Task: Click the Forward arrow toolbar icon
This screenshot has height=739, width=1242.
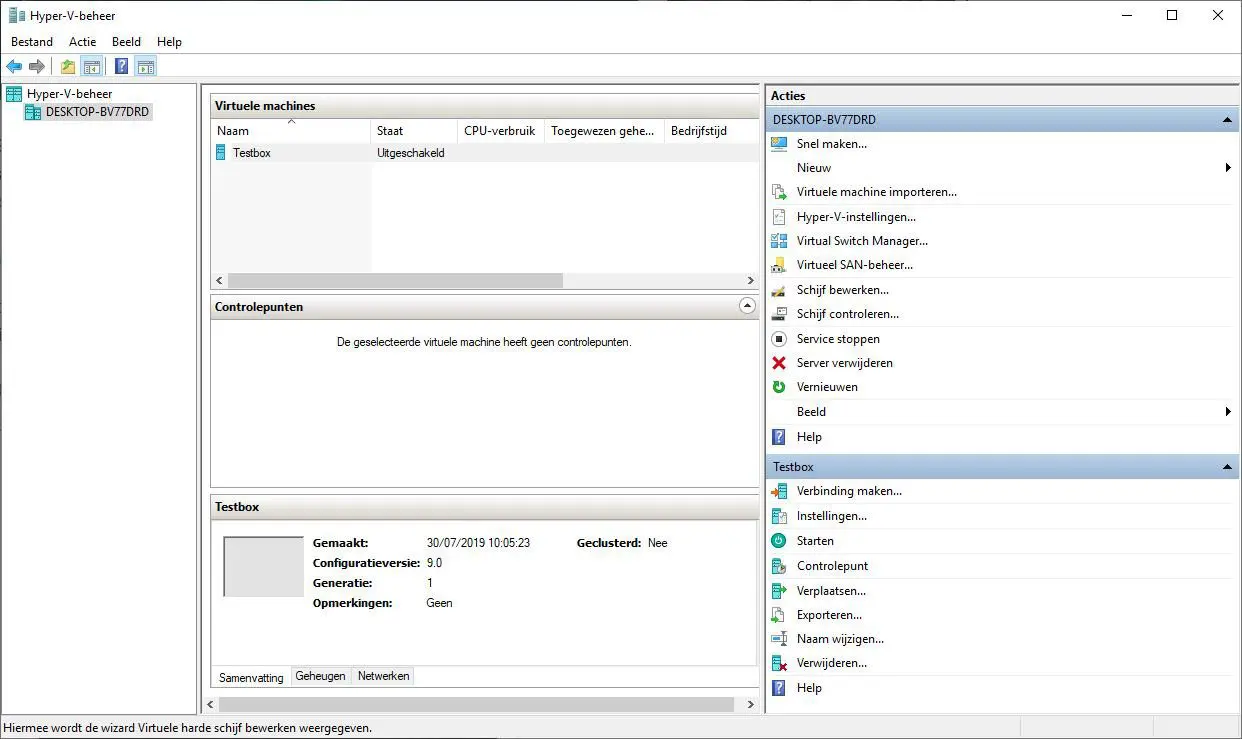Action: click(37, 67)
